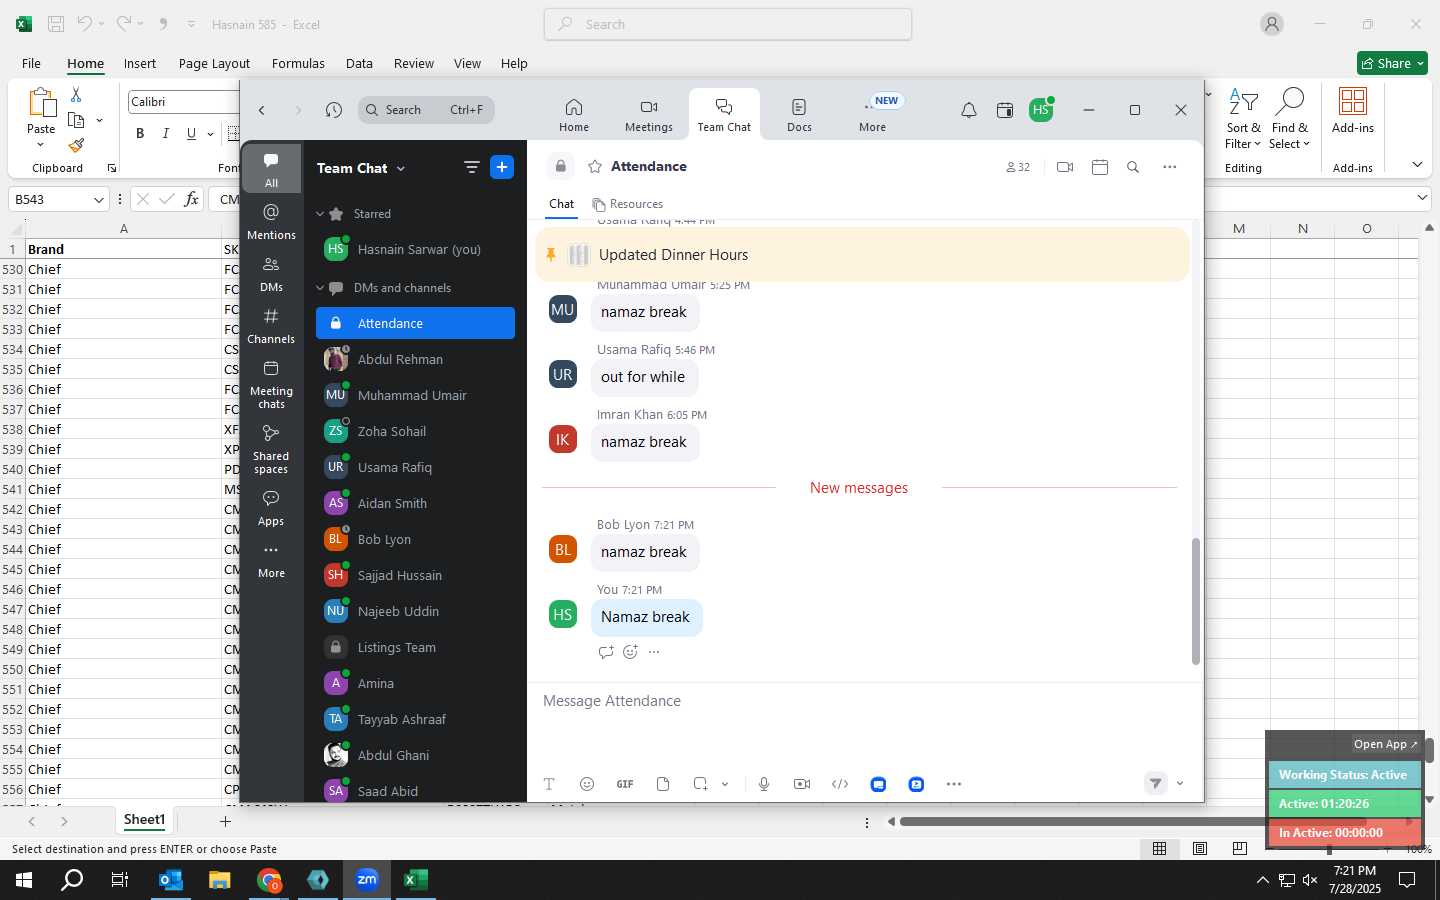Open Channels in the Zoom sidebar
Screen dimensions: 1440x900
[x=271, y=325]
